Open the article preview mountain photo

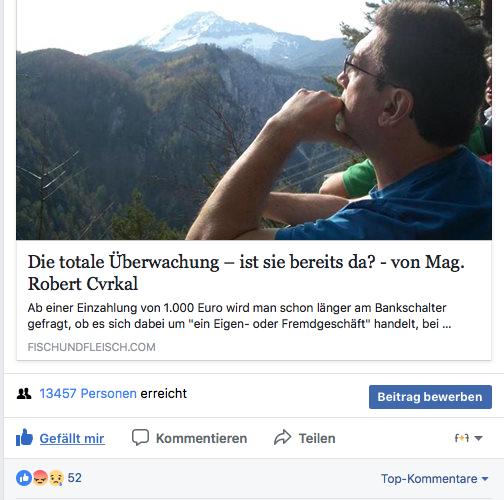[254, 120]
